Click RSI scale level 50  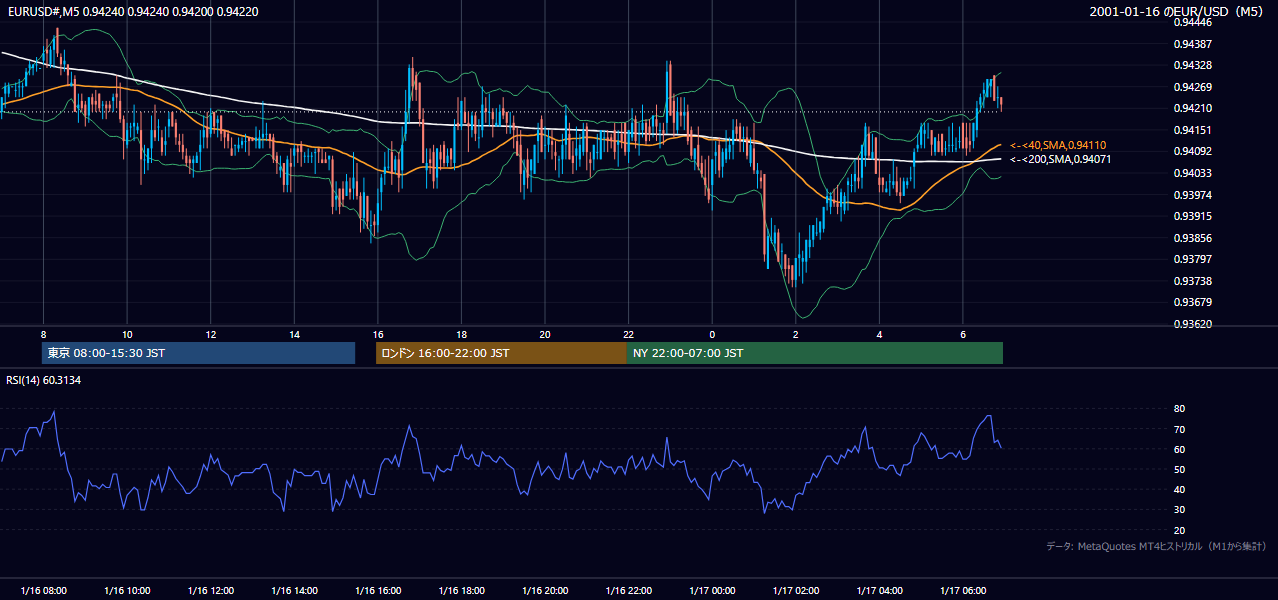coord(1179,469)
